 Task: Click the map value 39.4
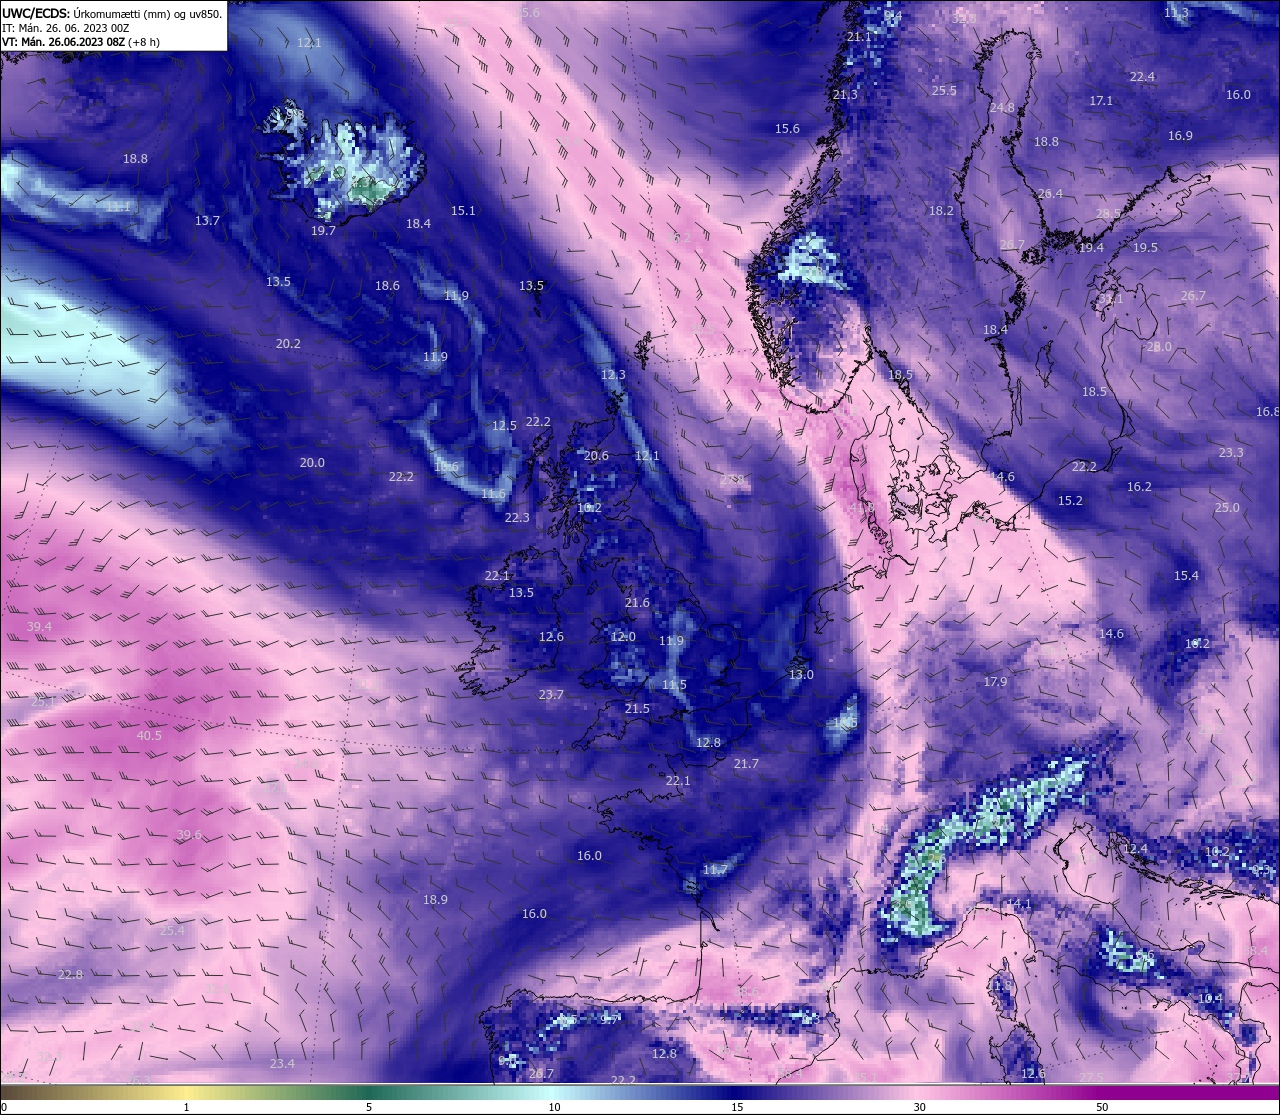(x=39, y=626)
